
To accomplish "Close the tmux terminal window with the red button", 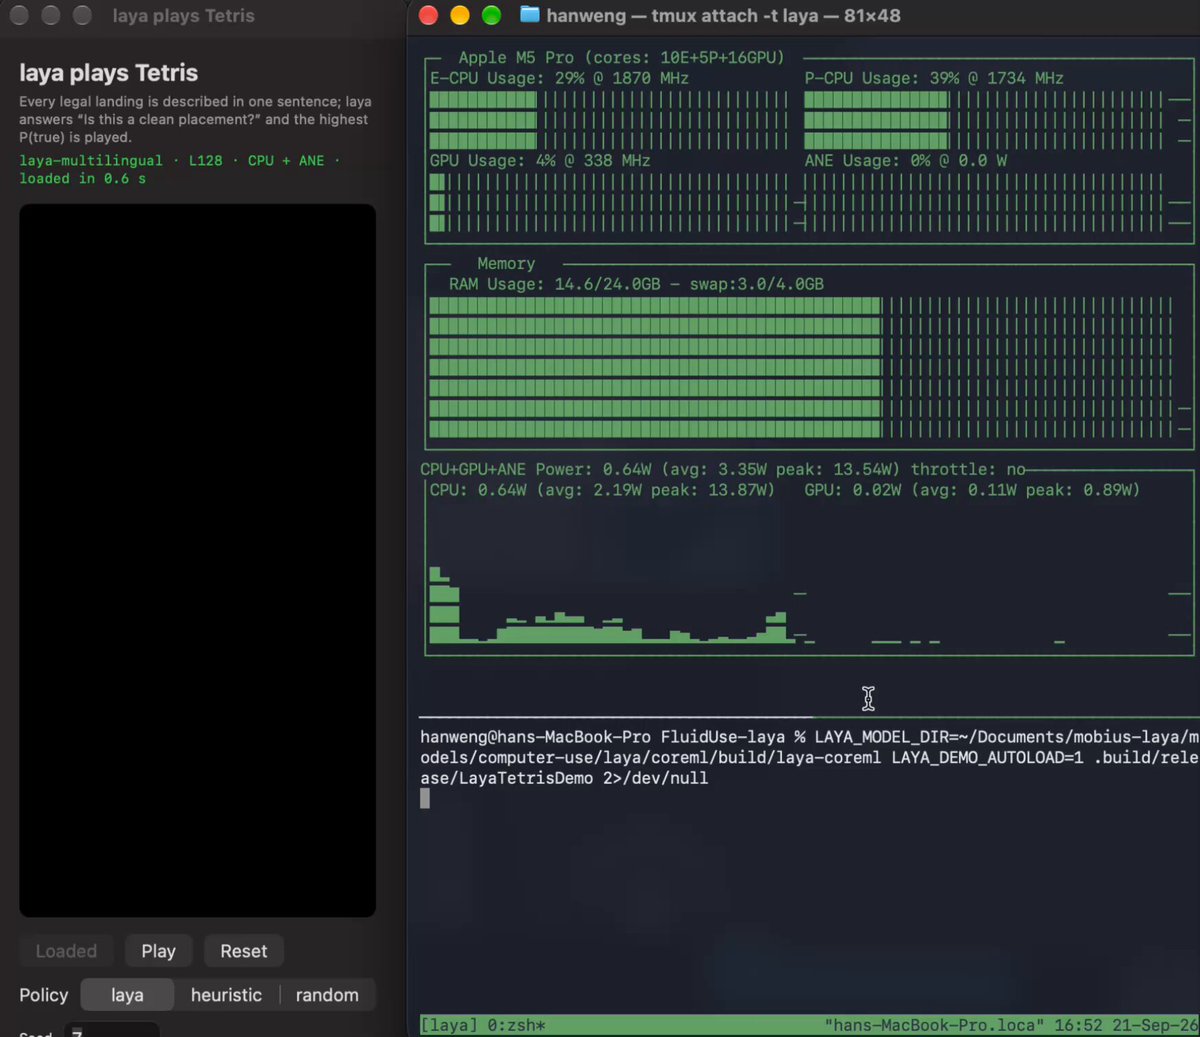I will [x=428, y=15].
